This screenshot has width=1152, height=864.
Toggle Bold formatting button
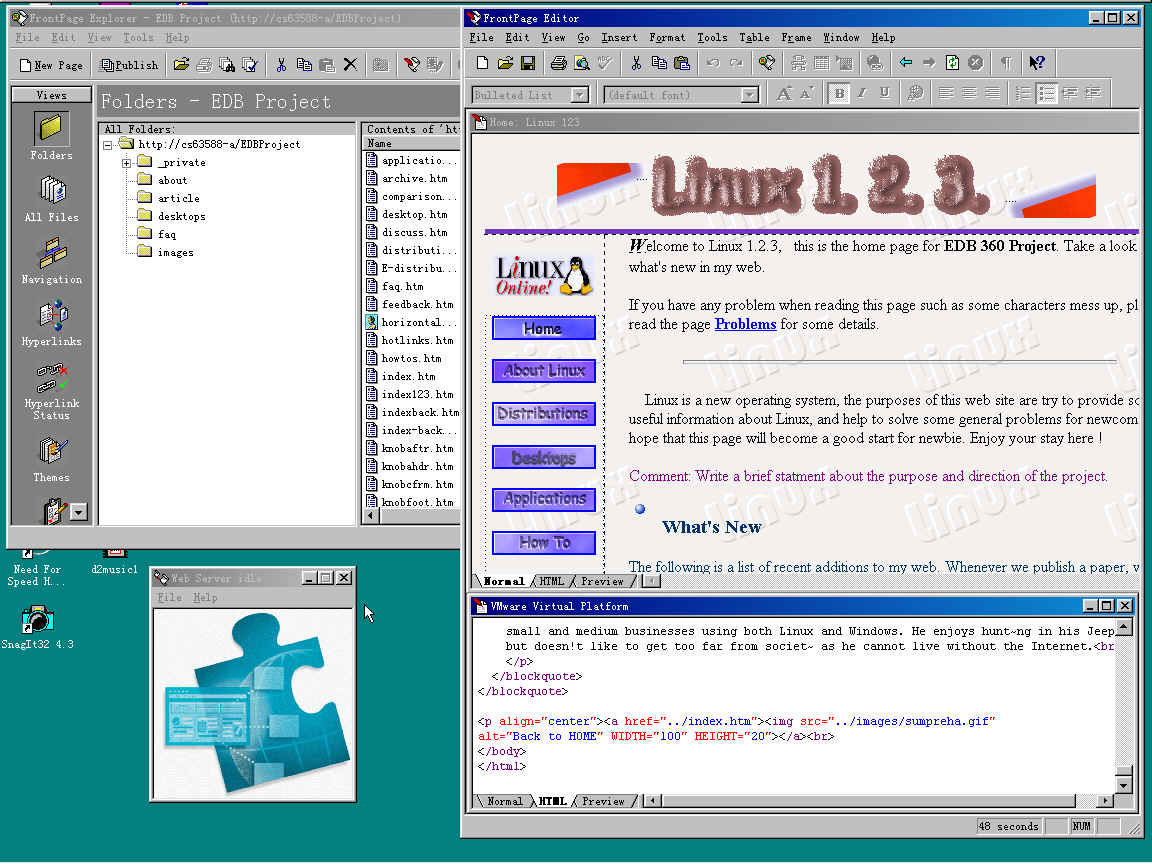(839, 94)
